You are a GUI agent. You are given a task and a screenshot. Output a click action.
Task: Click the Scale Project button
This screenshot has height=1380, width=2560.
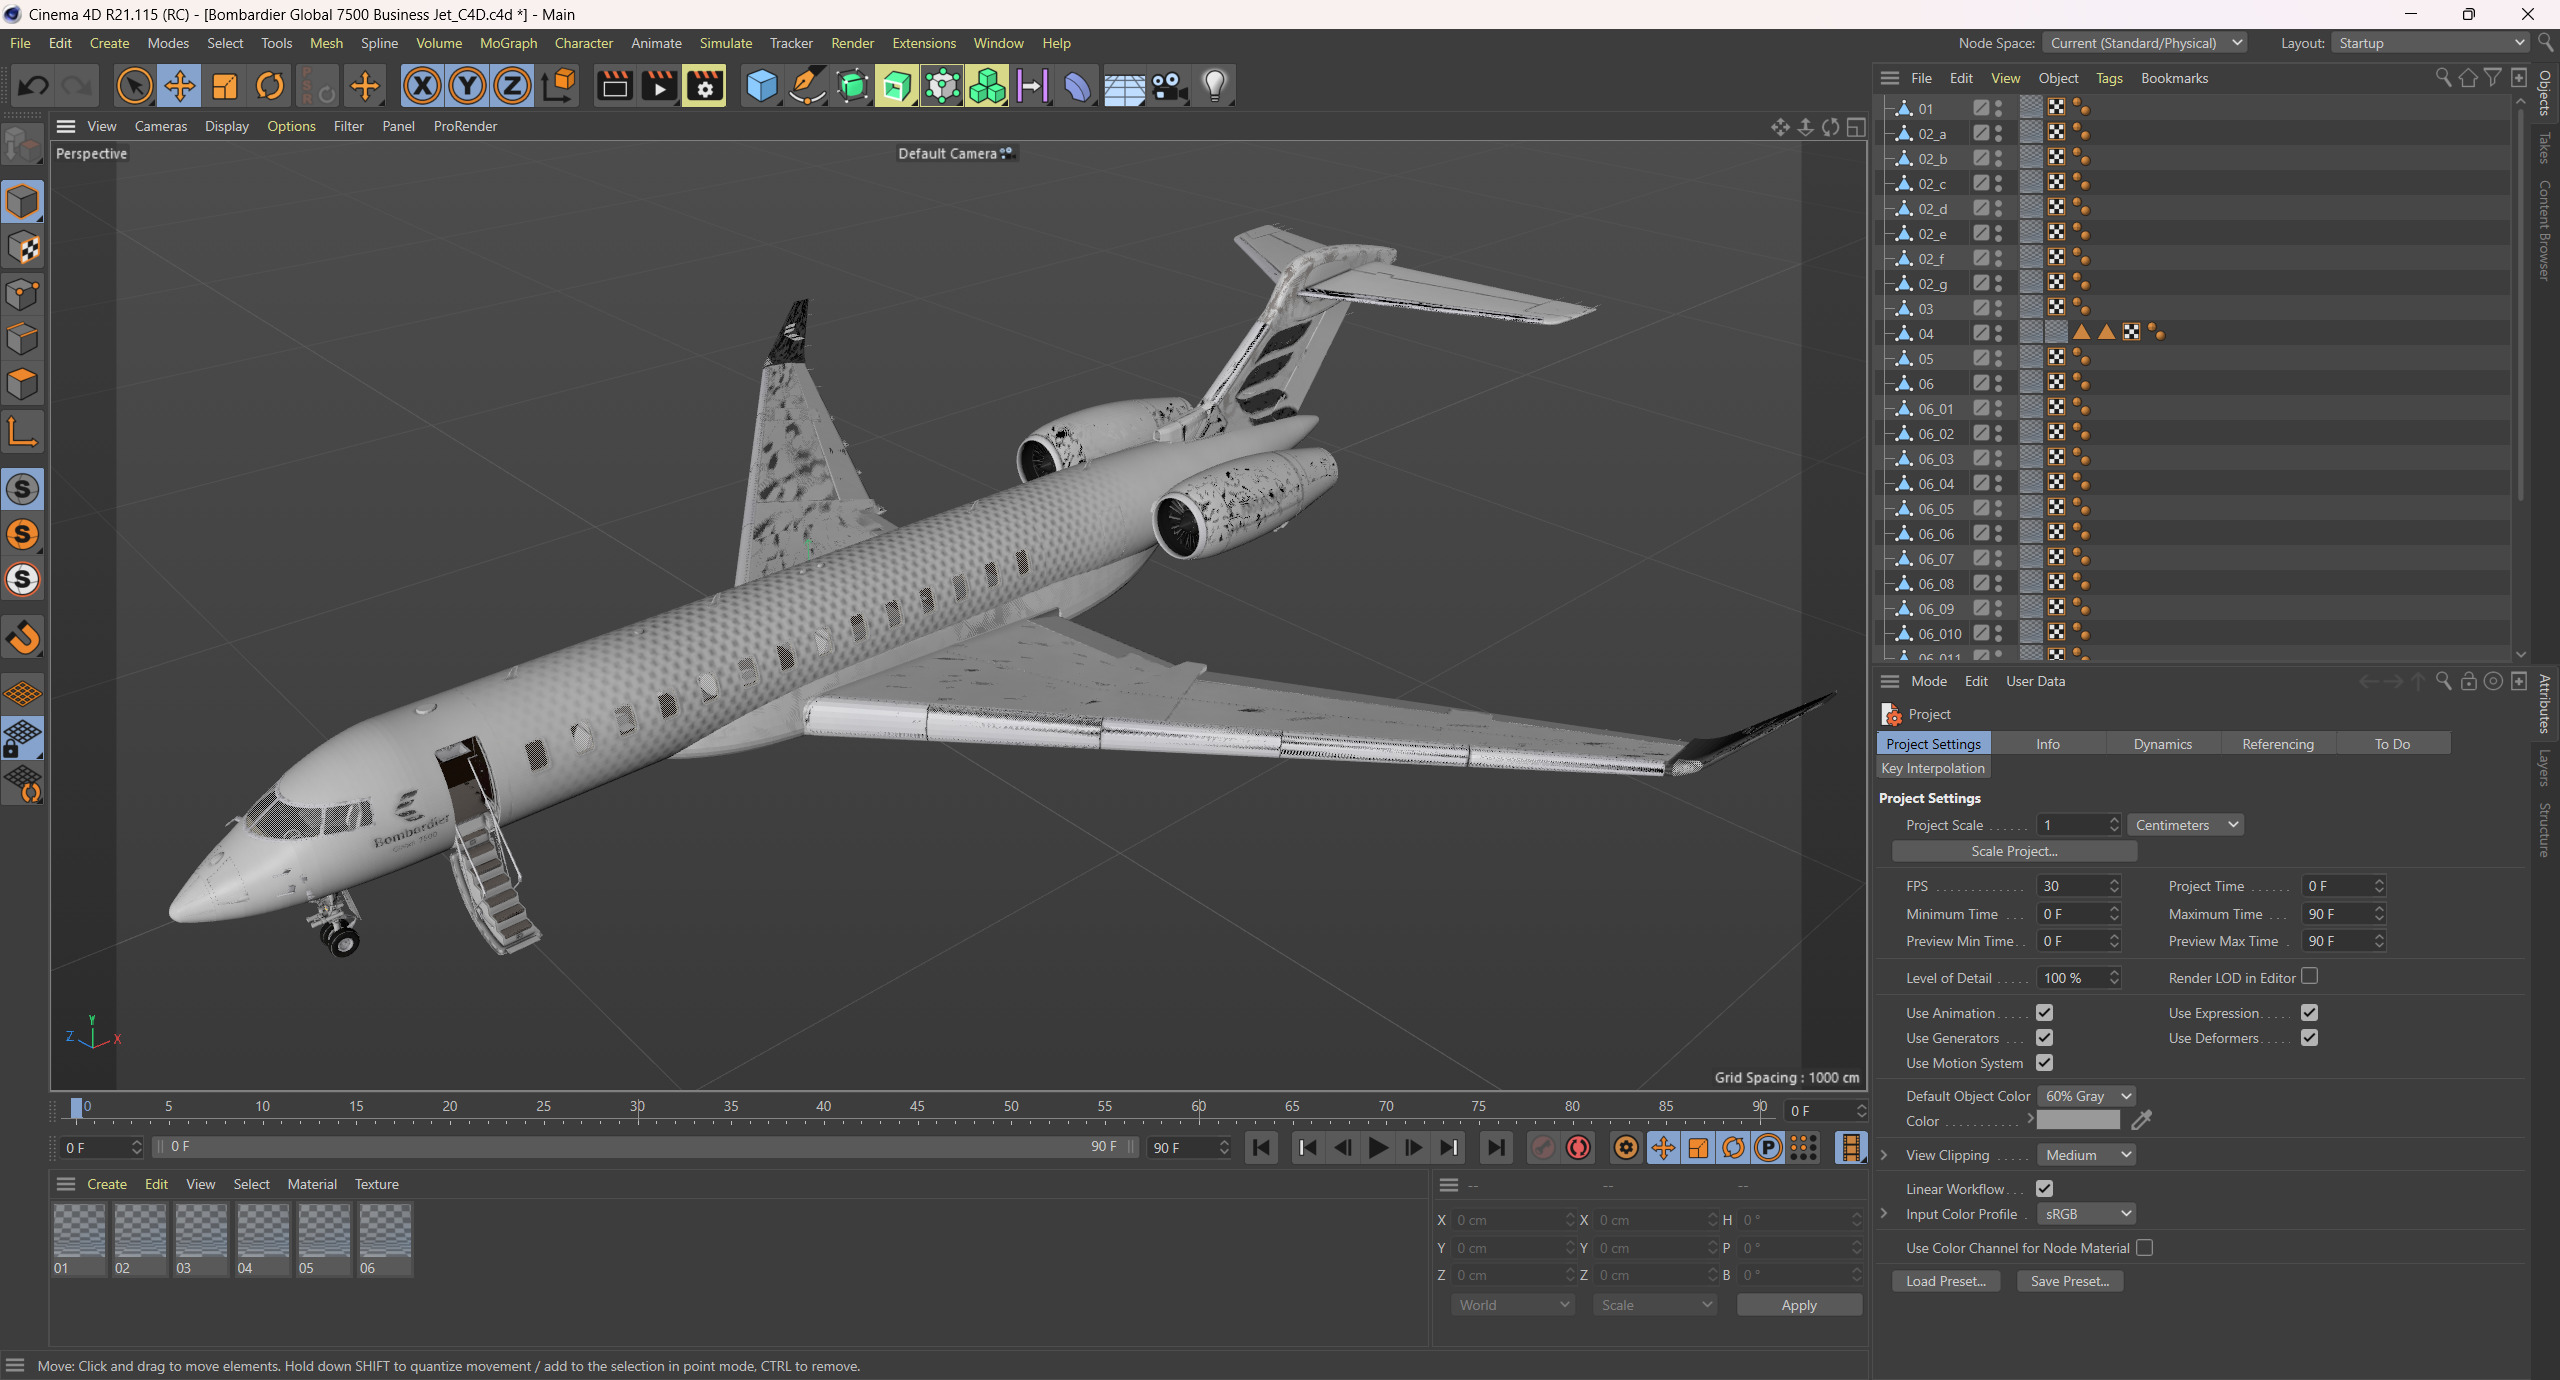2014,851
